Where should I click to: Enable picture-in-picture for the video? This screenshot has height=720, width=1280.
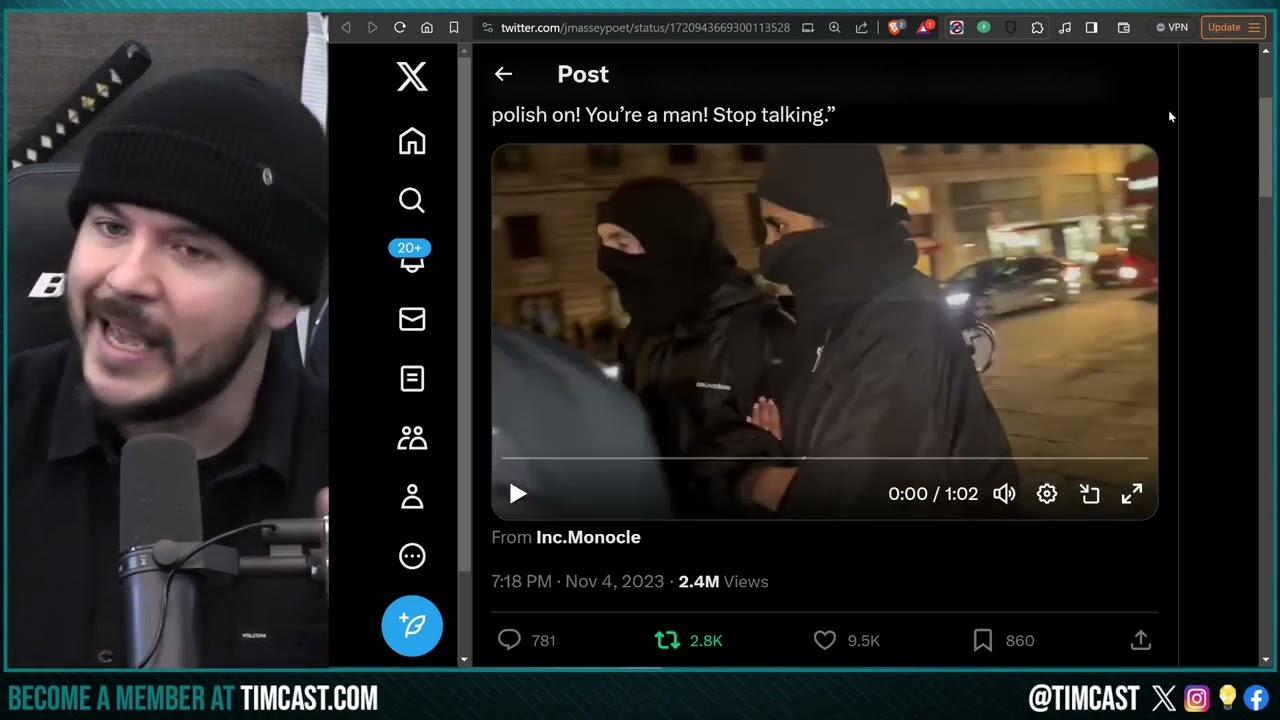(1090, 494)
